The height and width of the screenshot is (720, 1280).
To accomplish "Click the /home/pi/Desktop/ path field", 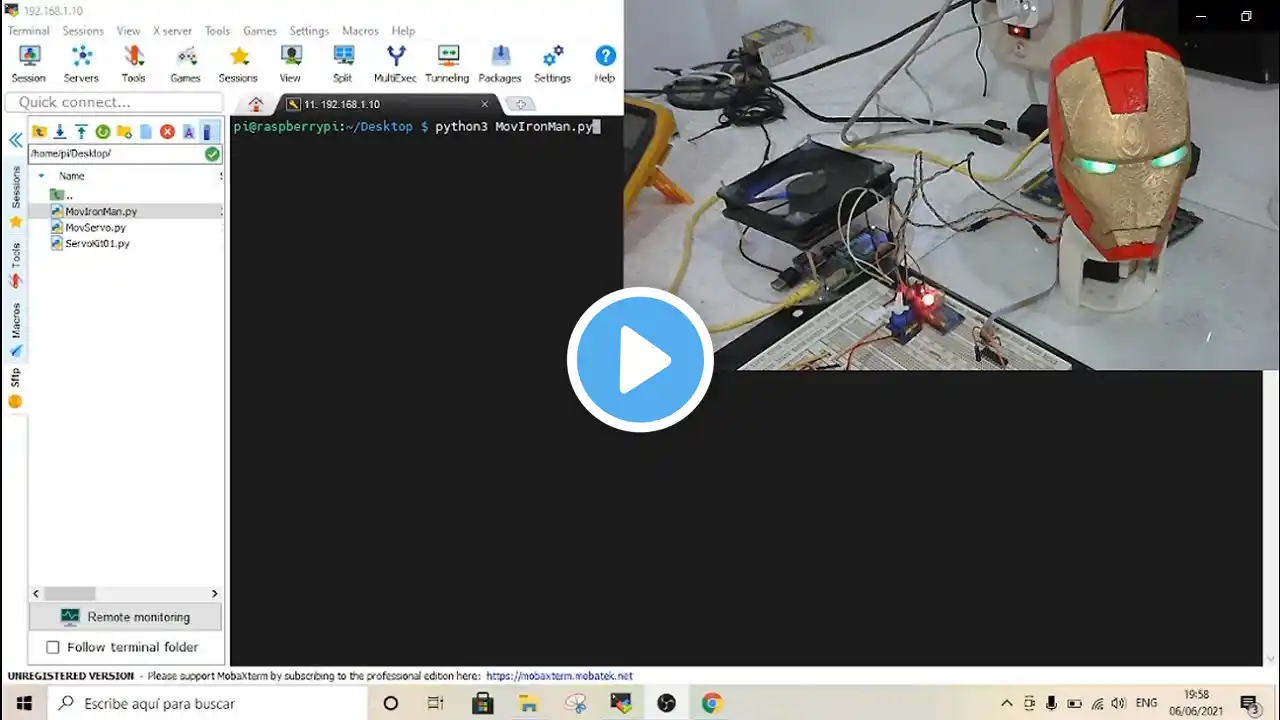I will (115, 154).
